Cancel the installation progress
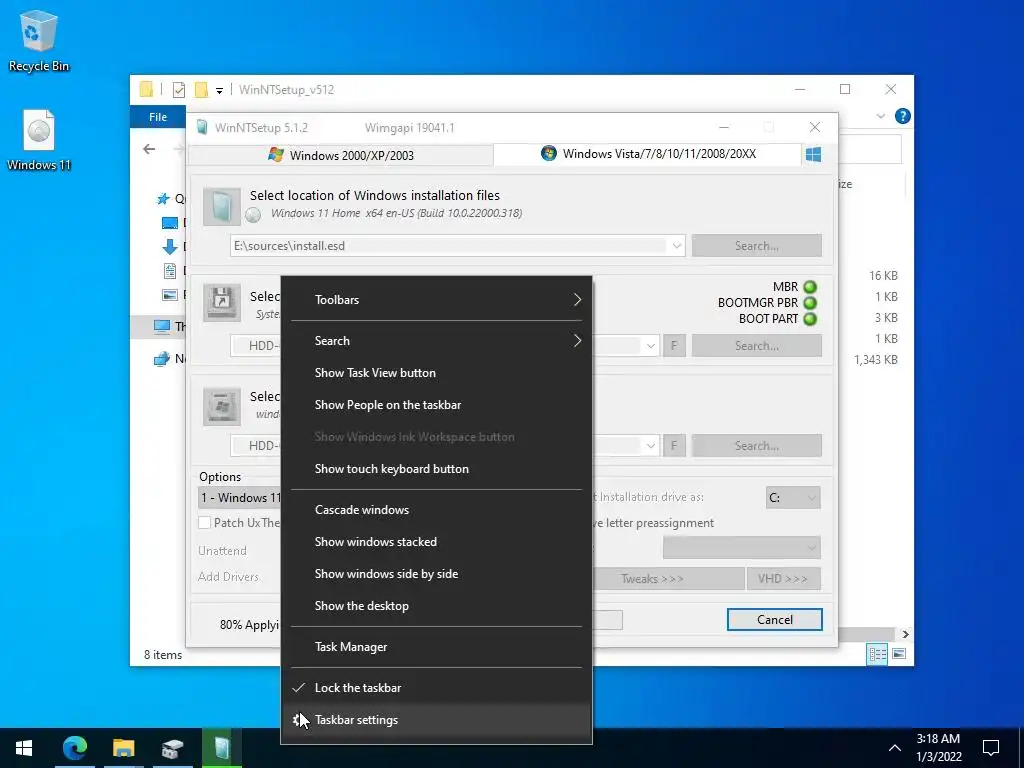 coord(775,620)
